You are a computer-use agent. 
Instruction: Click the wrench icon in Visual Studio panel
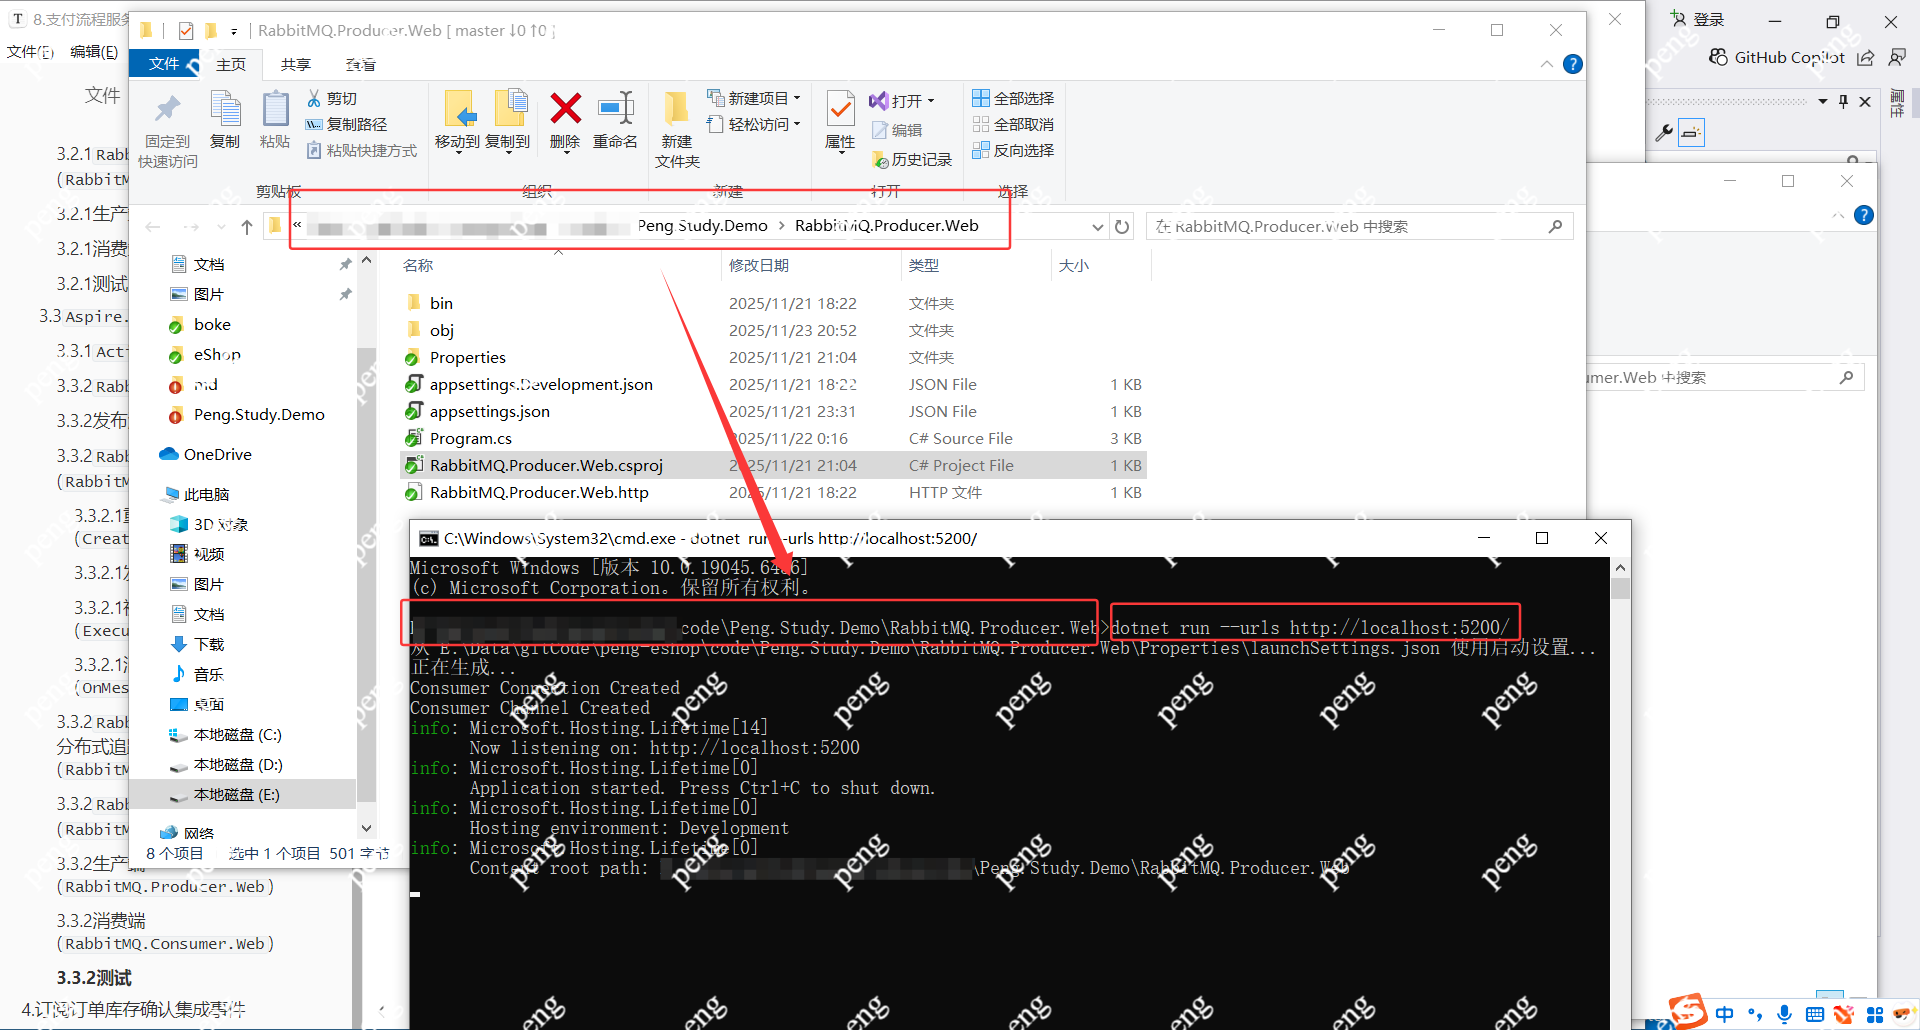coord(1664,132)
